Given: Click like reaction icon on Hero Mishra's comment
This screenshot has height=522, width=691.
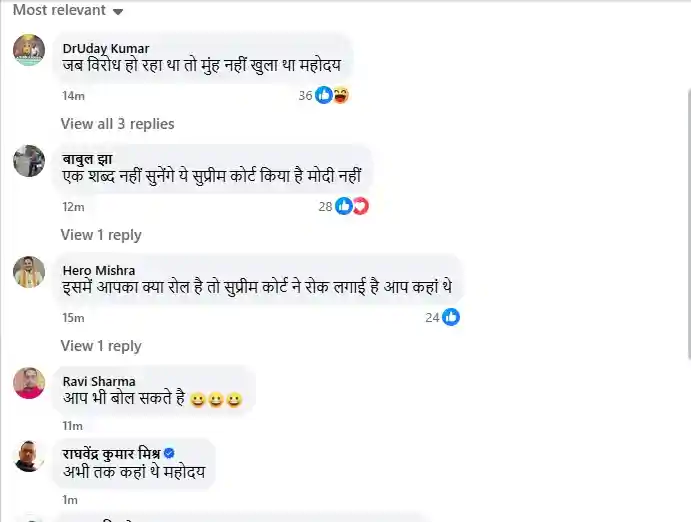Looking at the screenshot, I should (451, 317).
